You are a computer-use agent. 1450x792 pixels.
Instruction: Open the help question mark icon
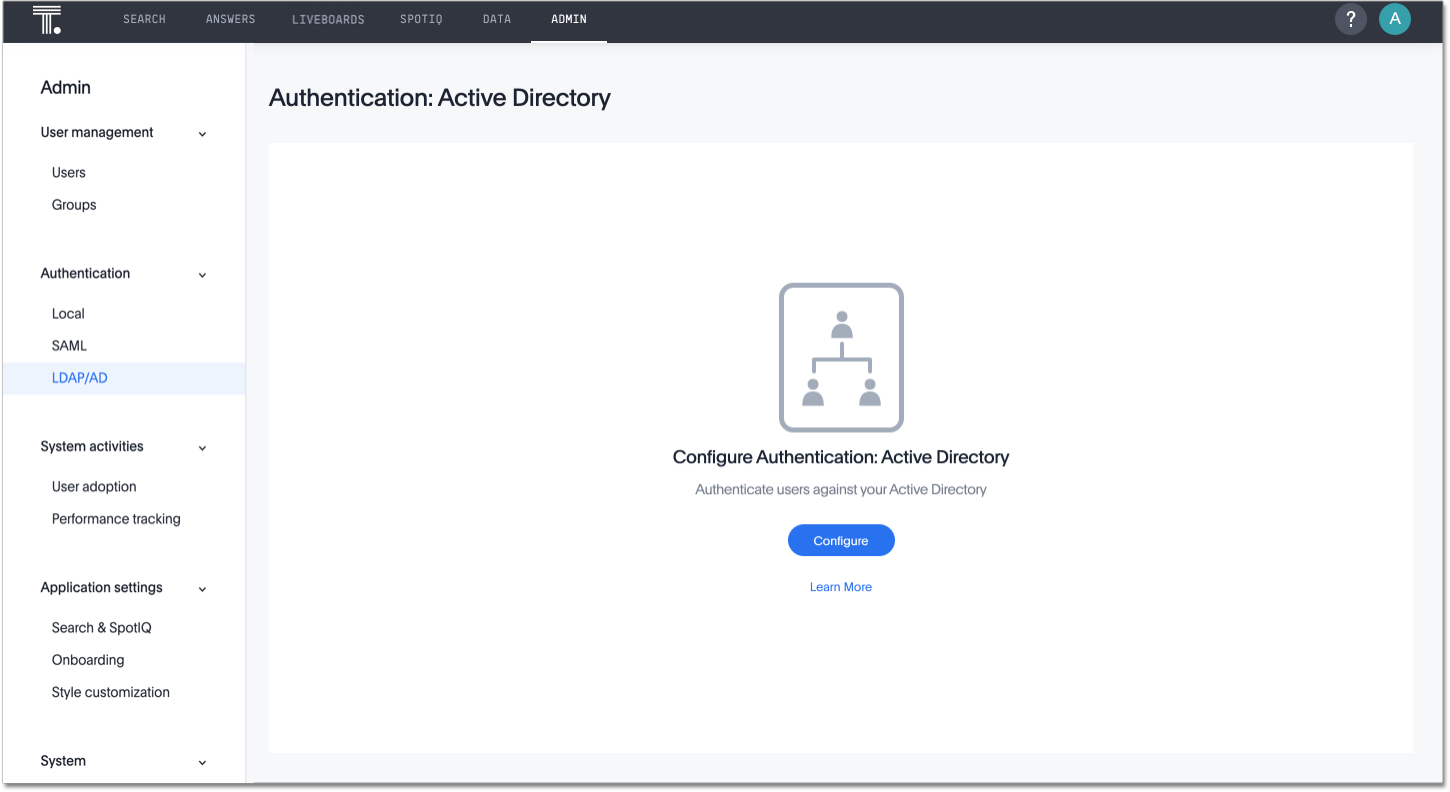pyautogui.click(x=1351, y=19)
